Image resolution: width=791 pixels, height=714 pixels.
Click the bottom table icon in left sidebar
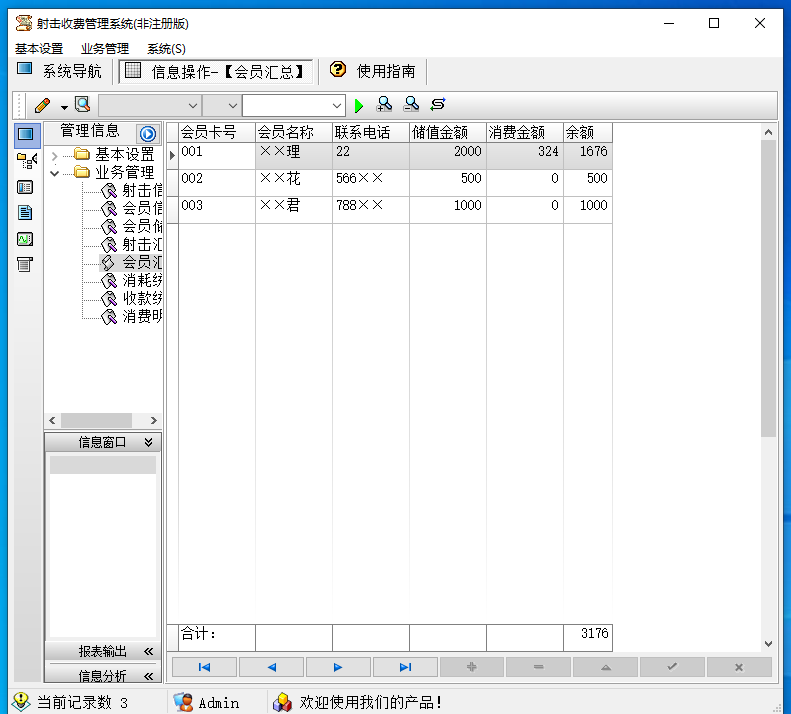(x=25, y=264)
